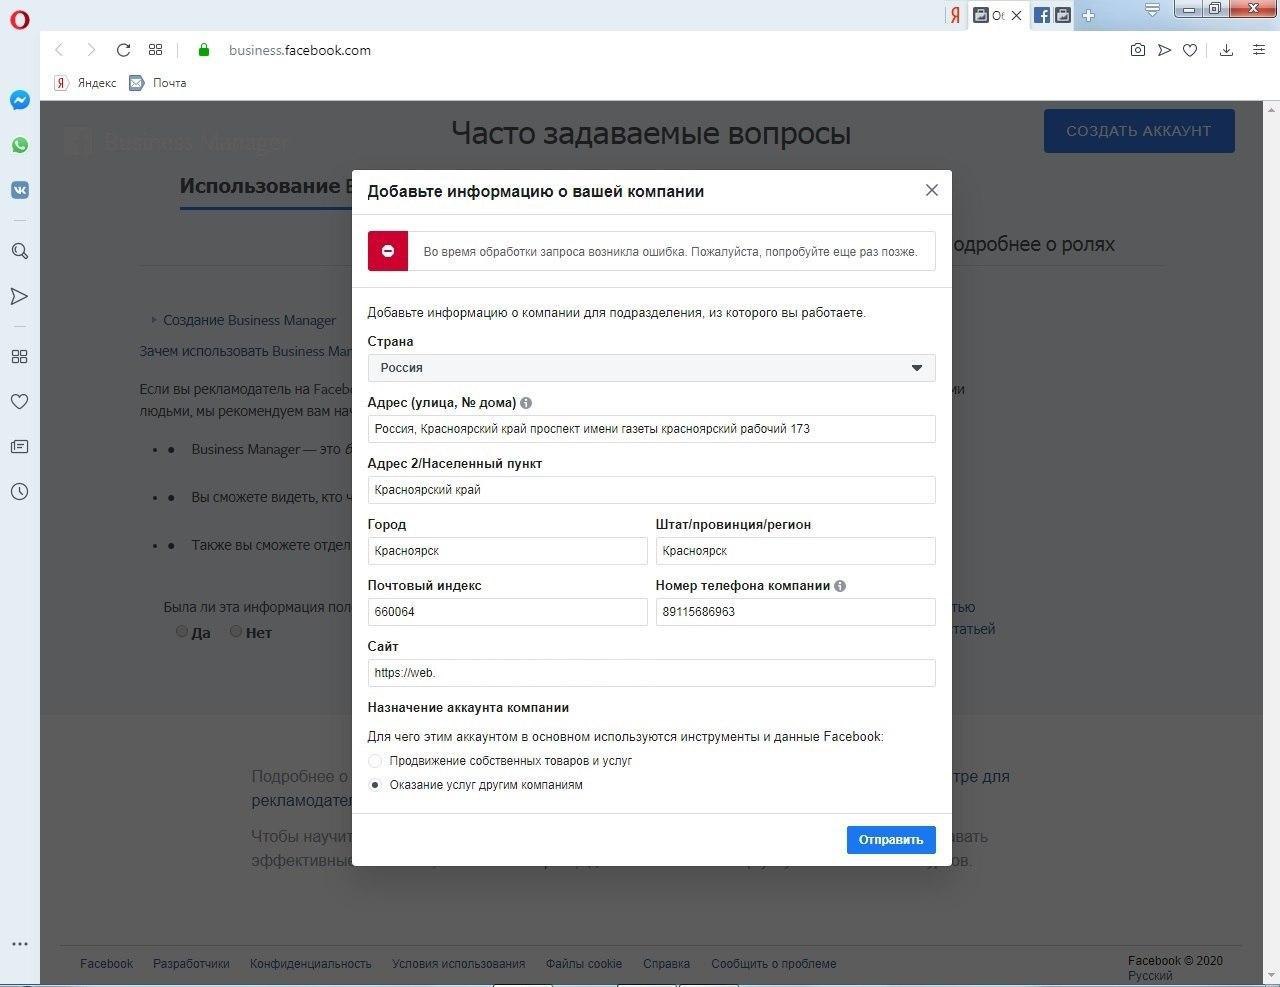Open Messenger in the Opera sidebar
The image size is (1280, 987).
coord(19,100)
